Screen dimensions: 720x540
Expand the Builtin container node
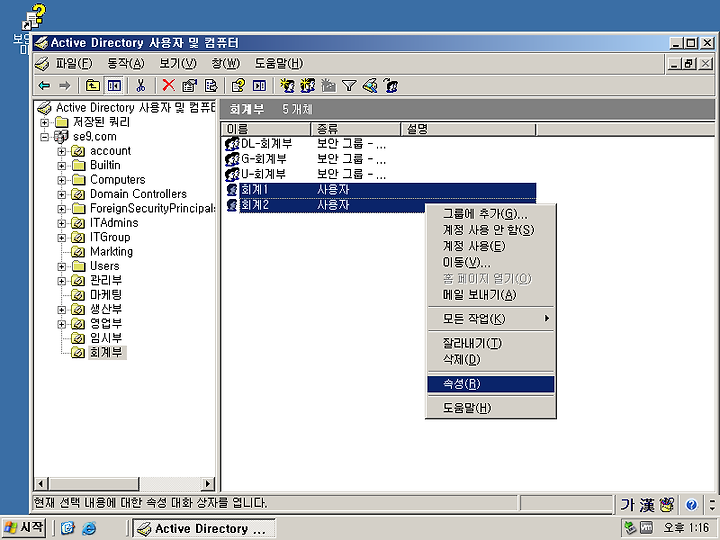62,166
